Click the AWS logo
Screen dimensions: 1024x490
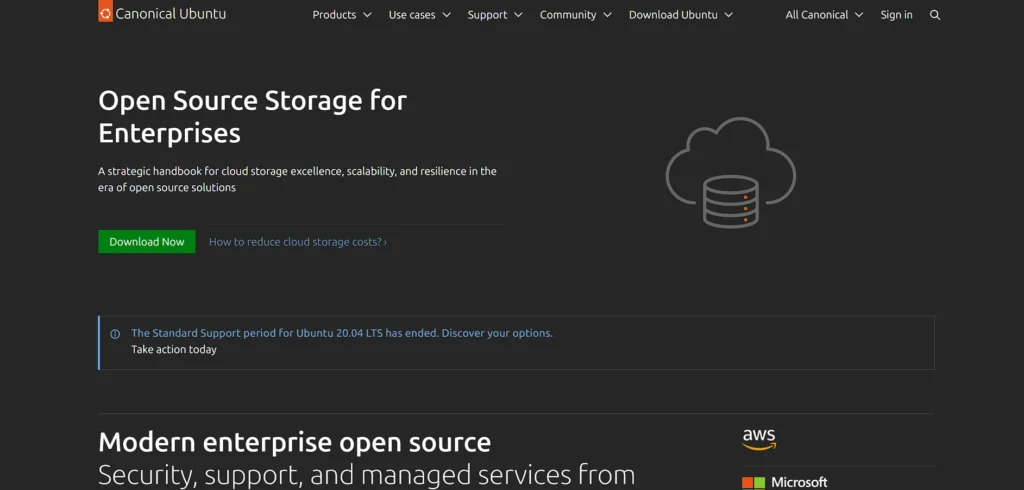point(759,440)
